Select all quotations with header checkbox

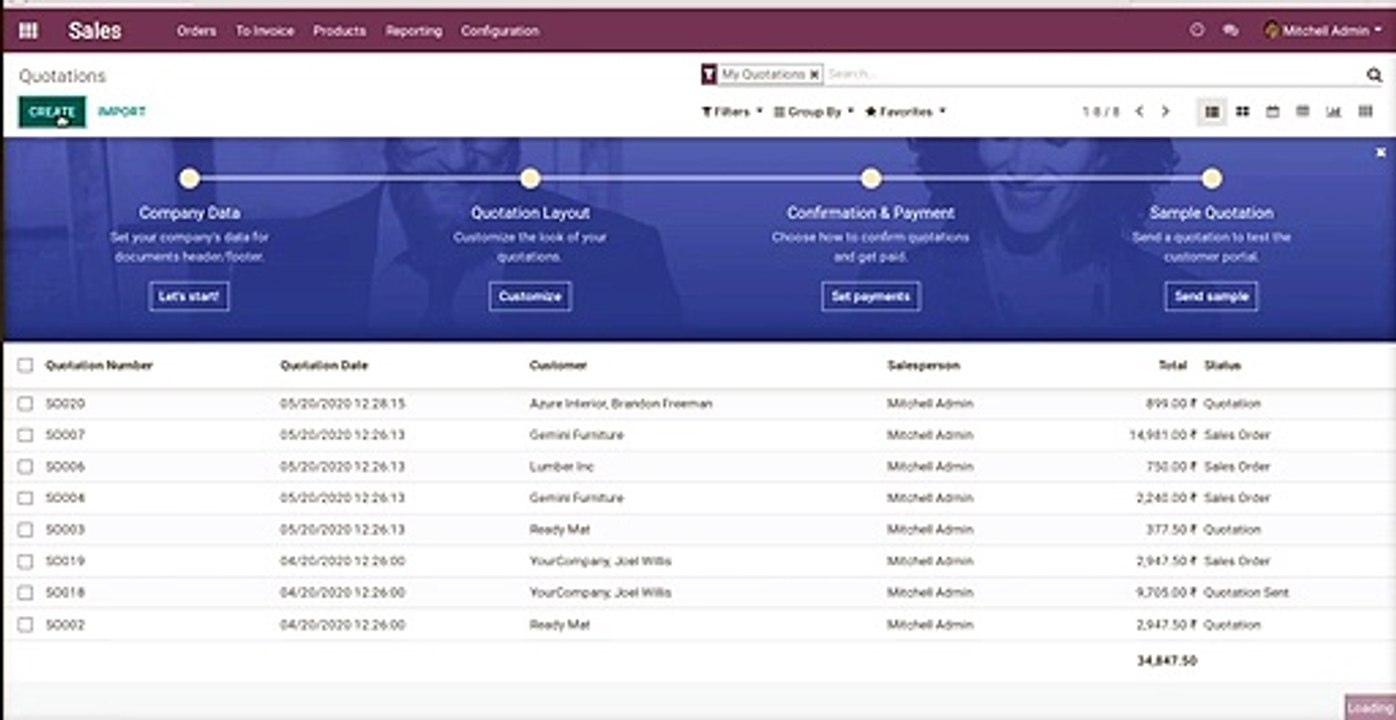(25, 366)
